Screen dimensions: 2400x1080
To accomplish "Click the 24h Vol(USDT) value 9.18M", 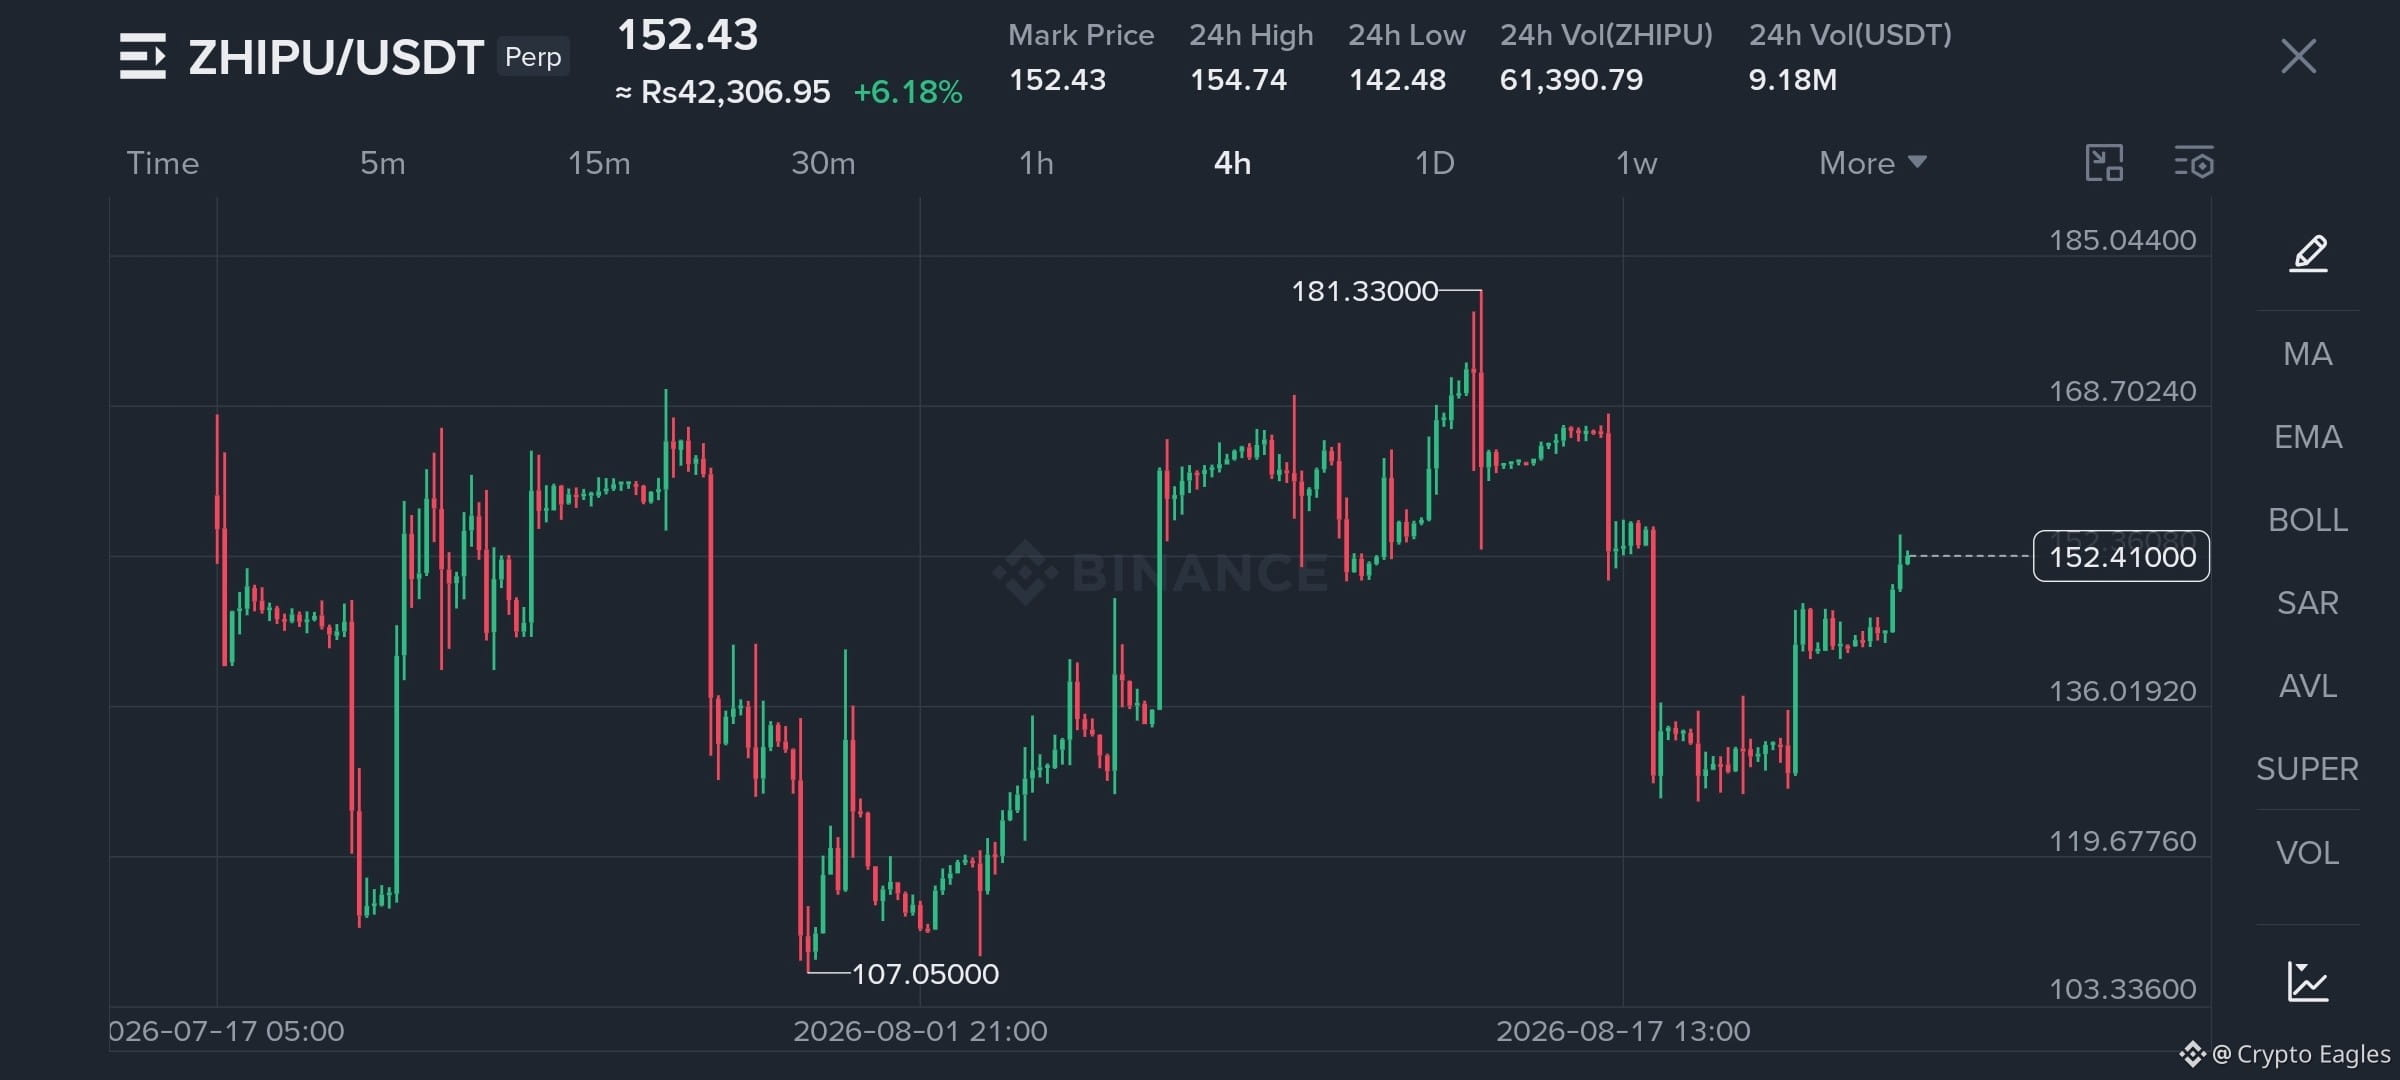I will [x=1793, y=80].
